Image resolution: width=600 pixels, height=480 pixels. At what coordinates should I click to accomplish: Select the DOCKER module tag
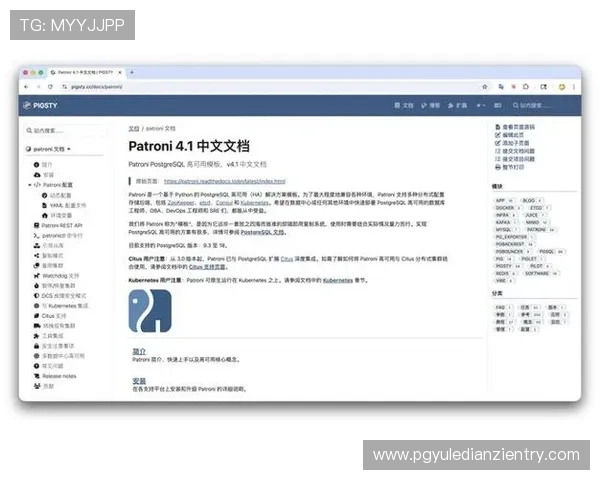click(x=508, y=208)
